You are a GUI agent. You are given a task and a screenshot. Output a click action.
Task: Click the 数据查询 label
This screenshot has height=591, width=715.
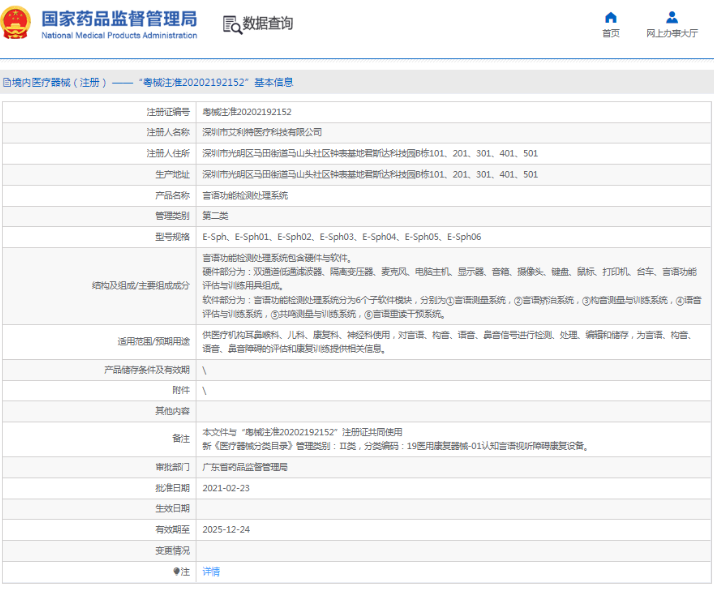(x=268, y=23)
